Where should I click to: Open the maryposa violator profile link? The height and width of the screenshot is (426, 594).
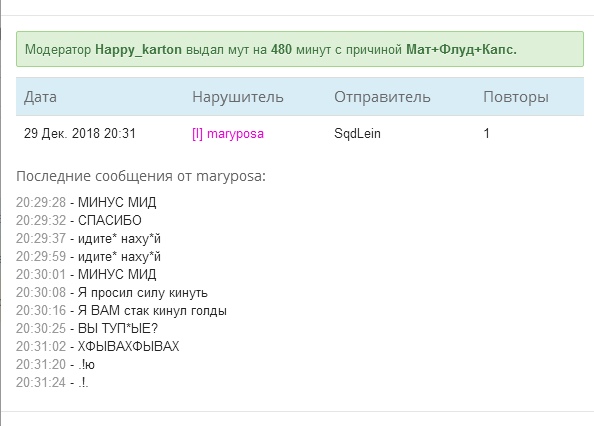[235, 134]
